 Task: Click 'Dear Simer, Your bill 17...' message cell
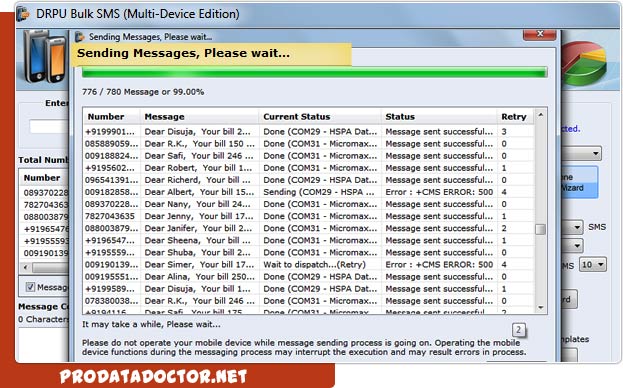click(199, 264)
